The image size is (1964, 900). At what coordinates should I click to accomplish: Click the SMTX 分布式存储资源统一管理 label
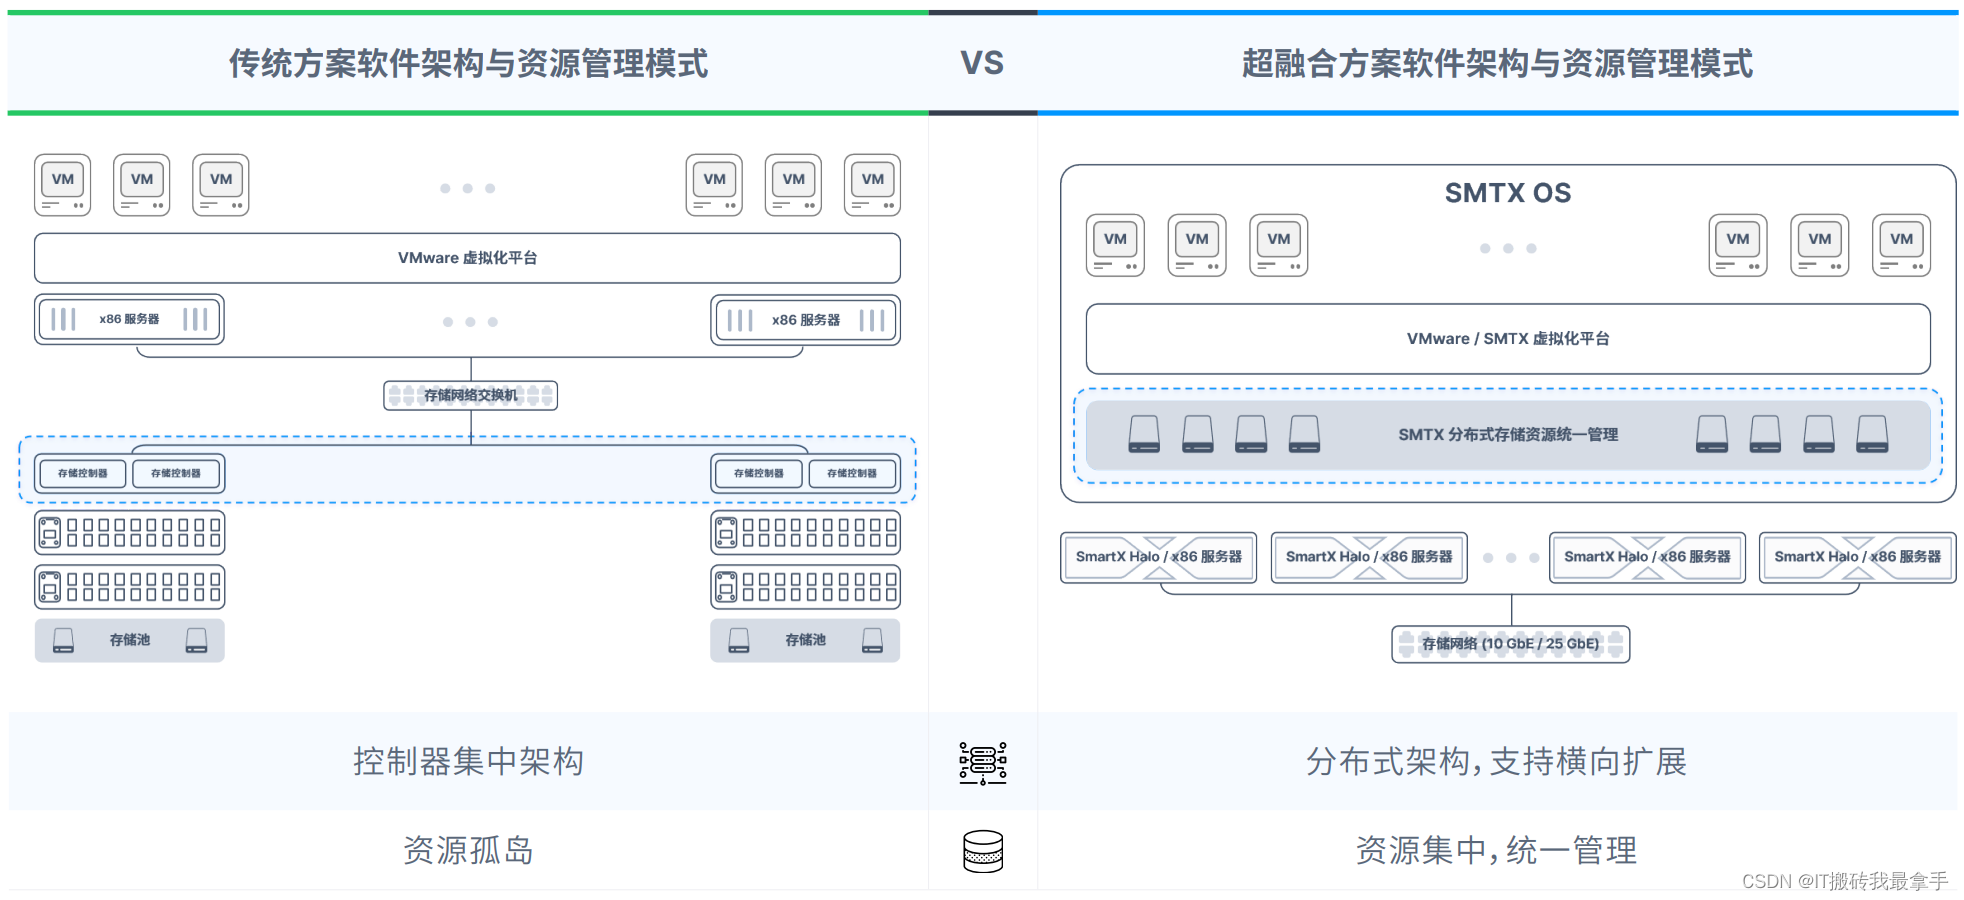[1508, 434]
